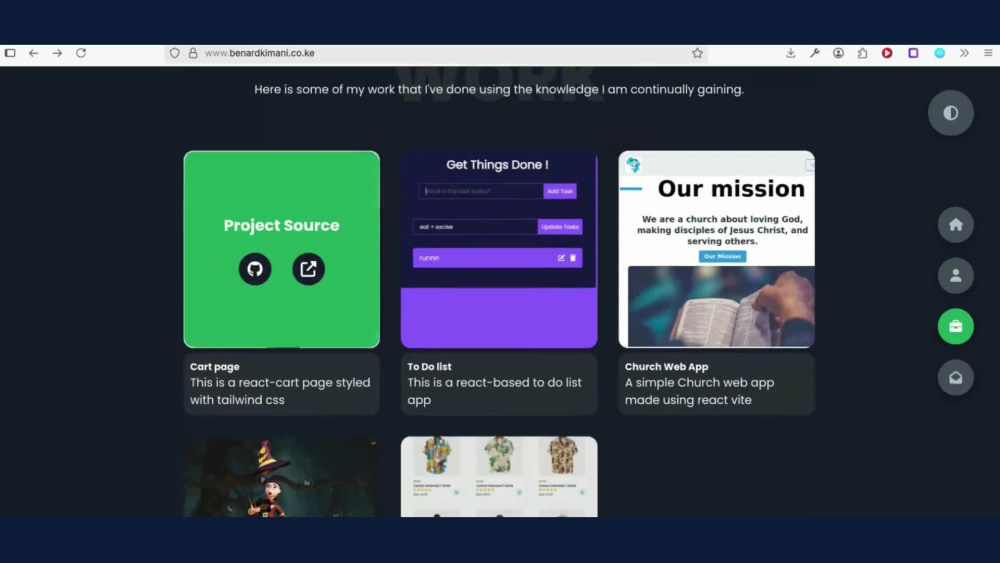Image resolution: width=1000 pixels, height=563 pixels.
Task: Open the wizard character project thumbnail
Action: (281, 477)
